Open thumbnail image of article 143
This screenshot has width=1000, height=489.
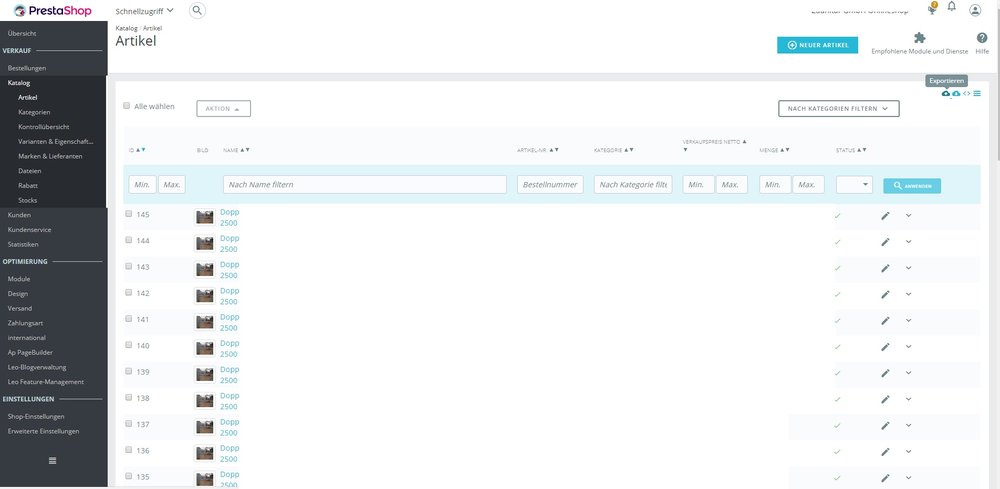coord(205,270)
